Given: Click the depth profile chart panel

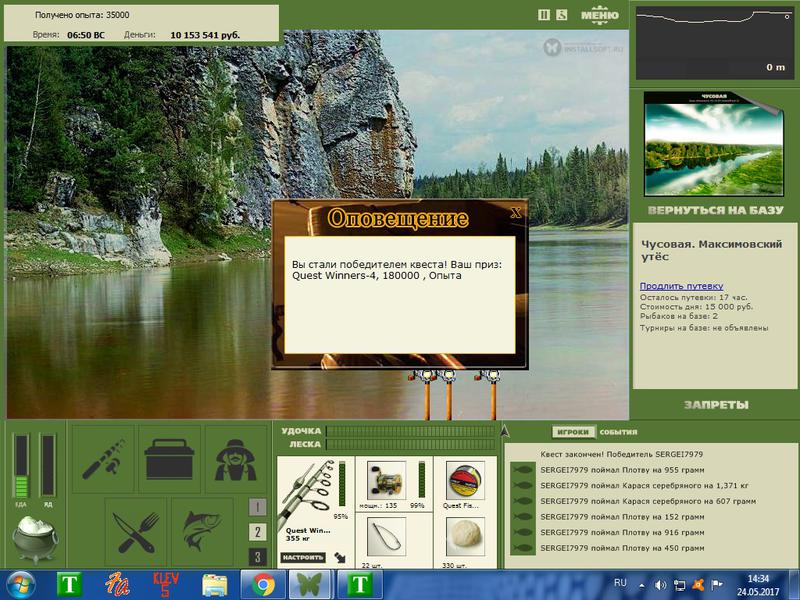Looking at the screenshot, I should [x=714, y=43].
